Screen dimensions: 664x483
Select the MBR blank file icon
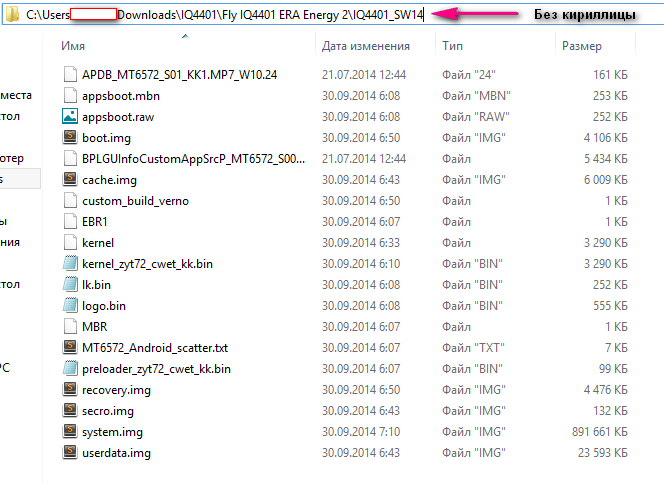(69, 327)
